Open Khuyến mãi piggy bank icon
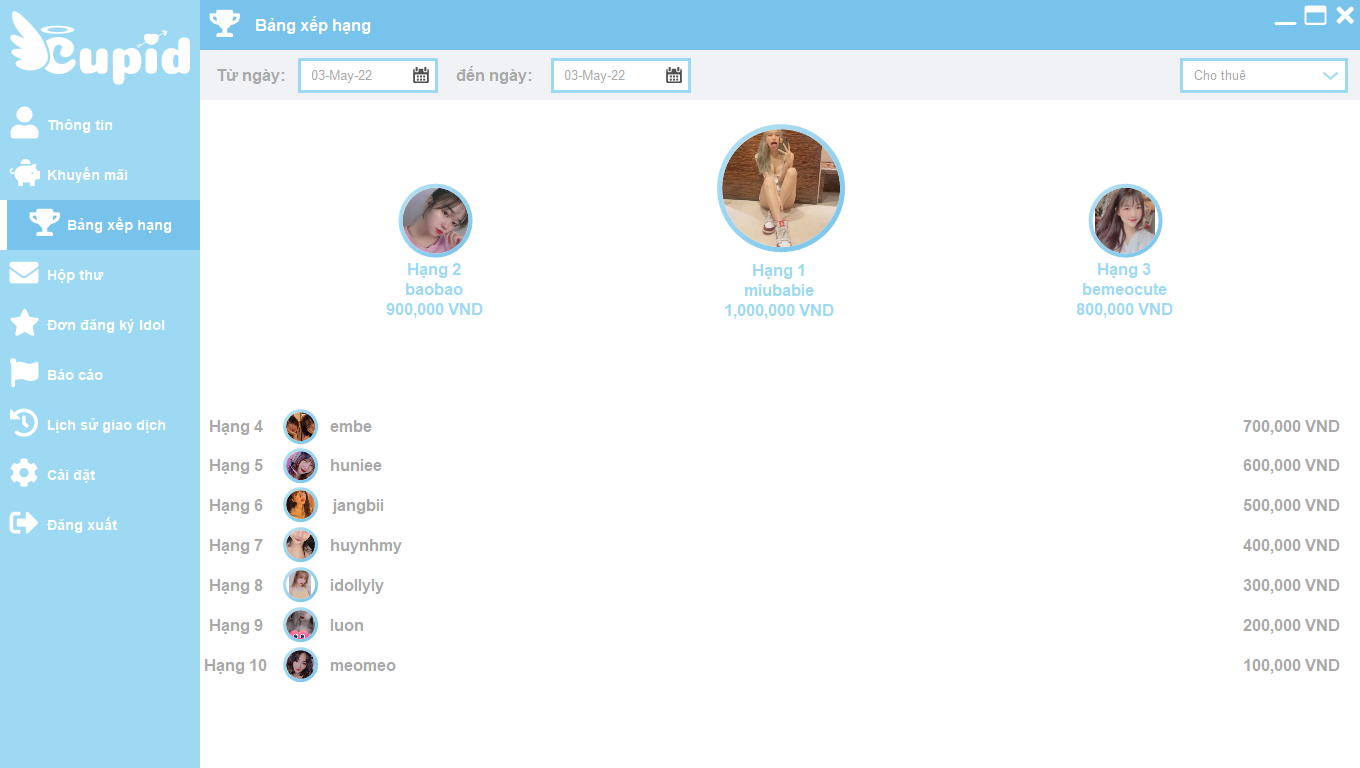1360x768 pixels. coord(24,174)
